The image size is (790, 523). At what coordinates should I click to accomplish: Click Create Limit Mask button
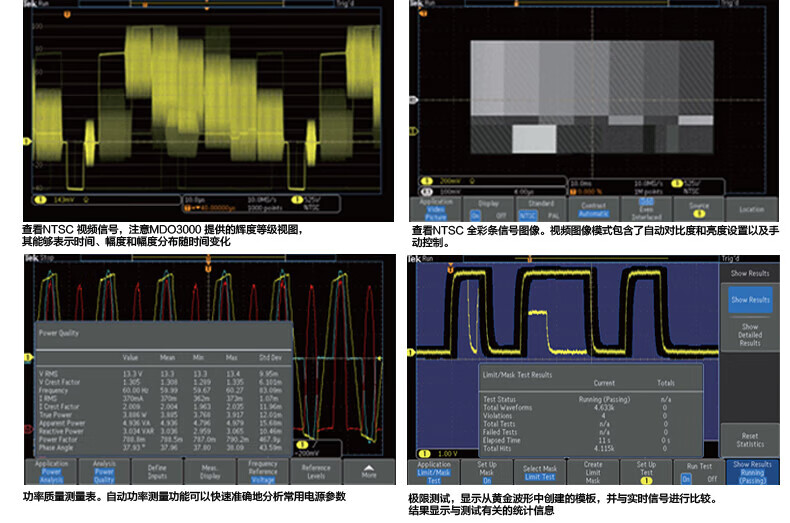click(593, 471)
